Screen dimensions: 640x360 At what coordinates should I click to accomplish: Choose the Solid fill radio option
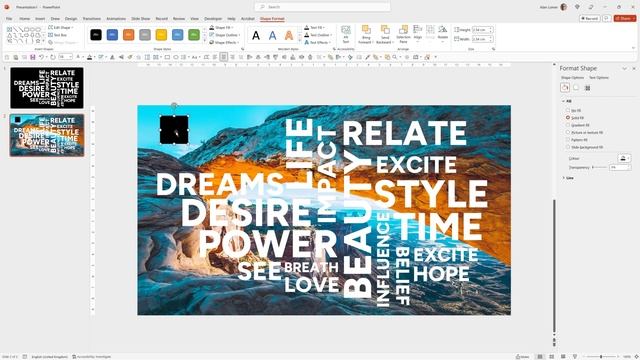[575, 118]
